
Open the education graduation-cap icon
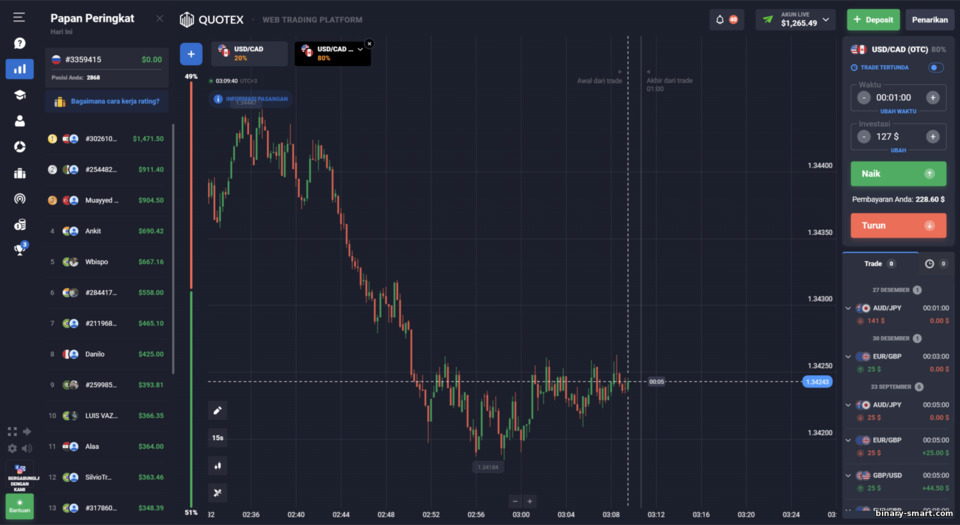tap(20, 95)
